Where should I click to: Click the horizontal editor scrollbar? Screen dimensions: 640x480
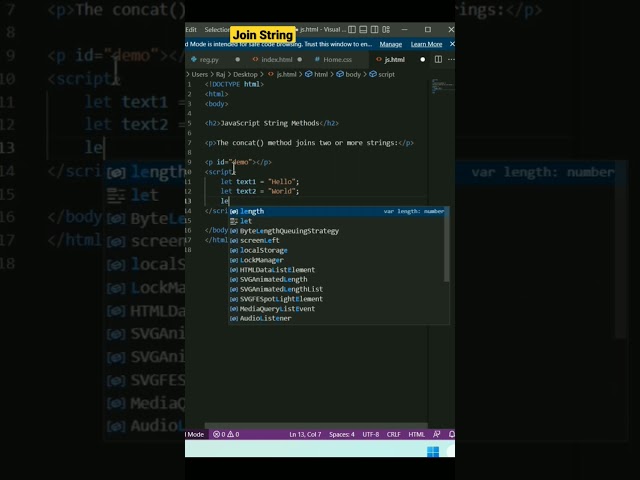tap(316, 425)
